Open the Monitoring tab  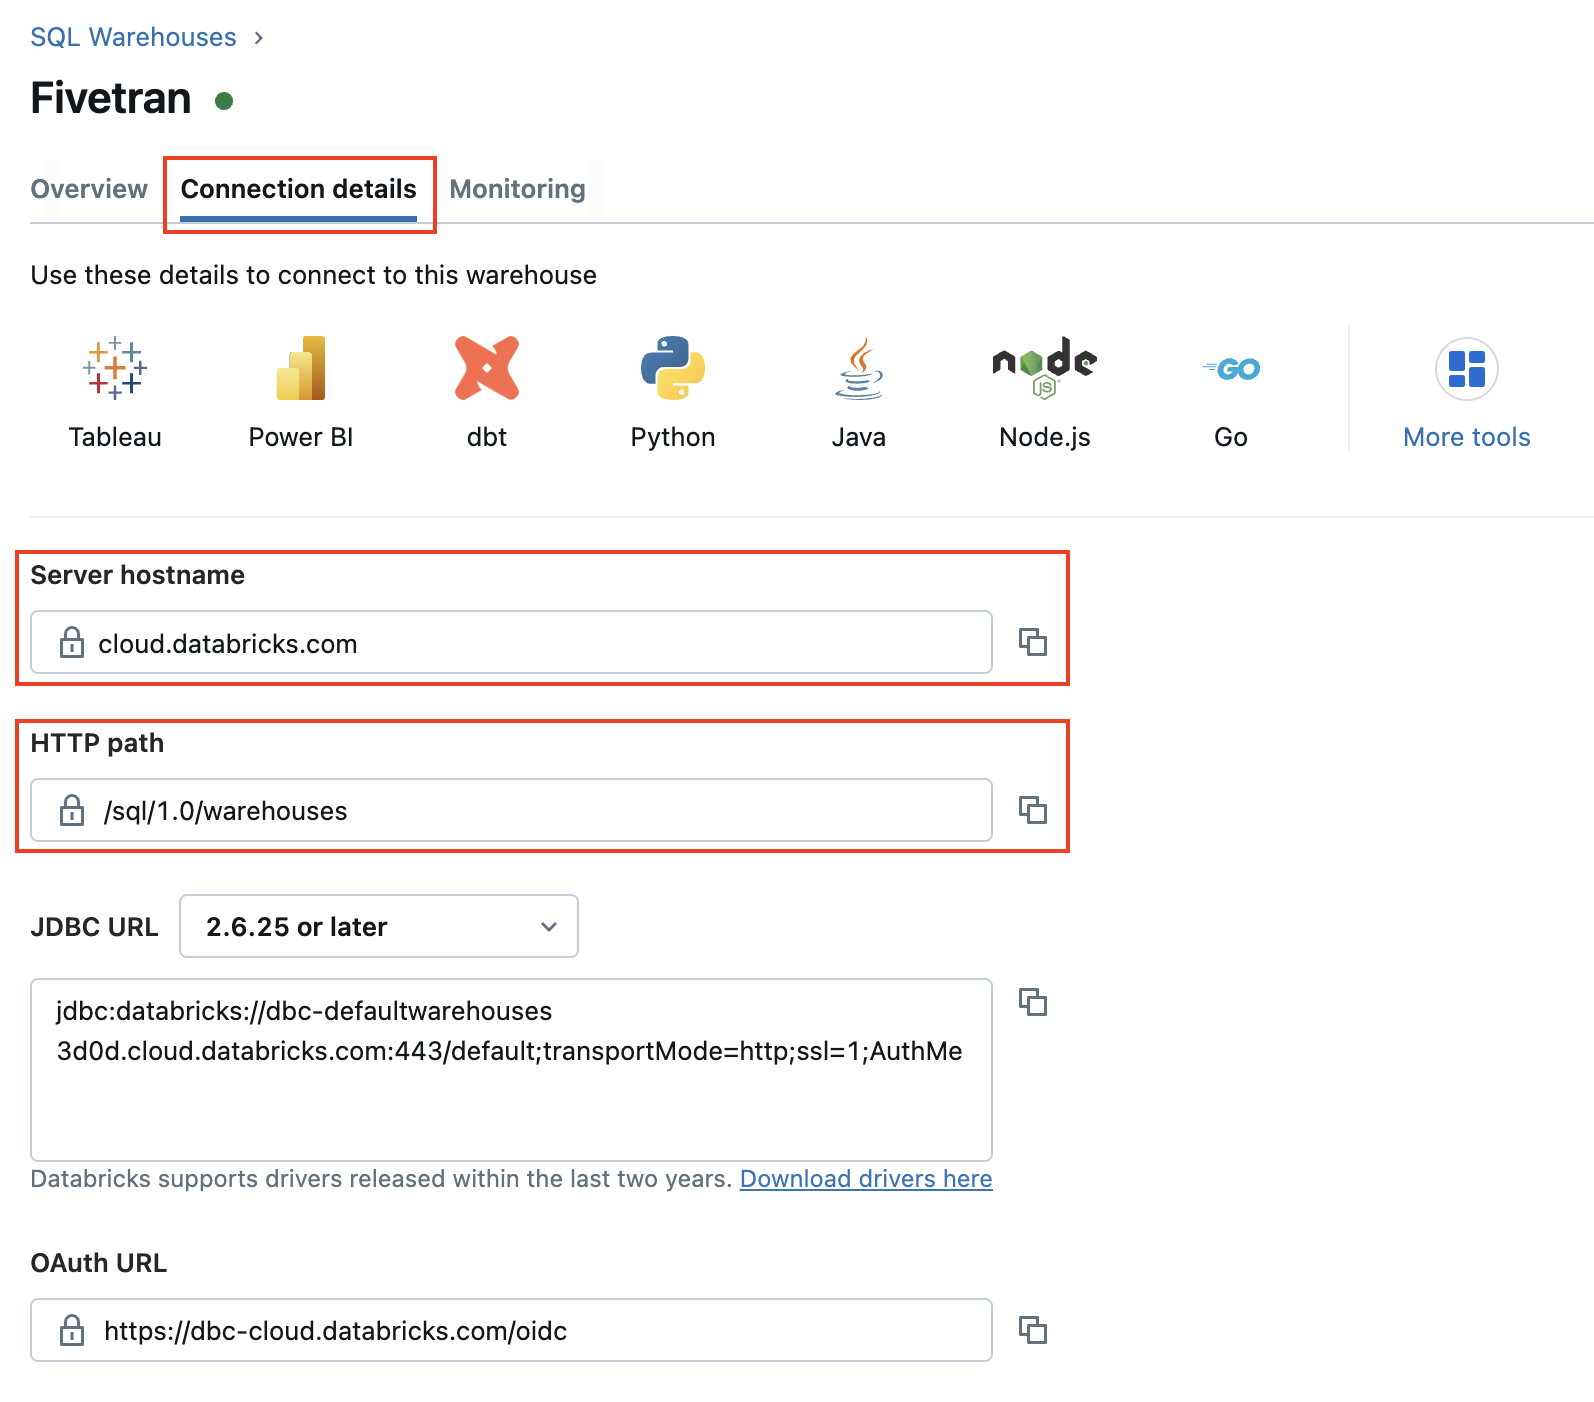pos(518,189)
